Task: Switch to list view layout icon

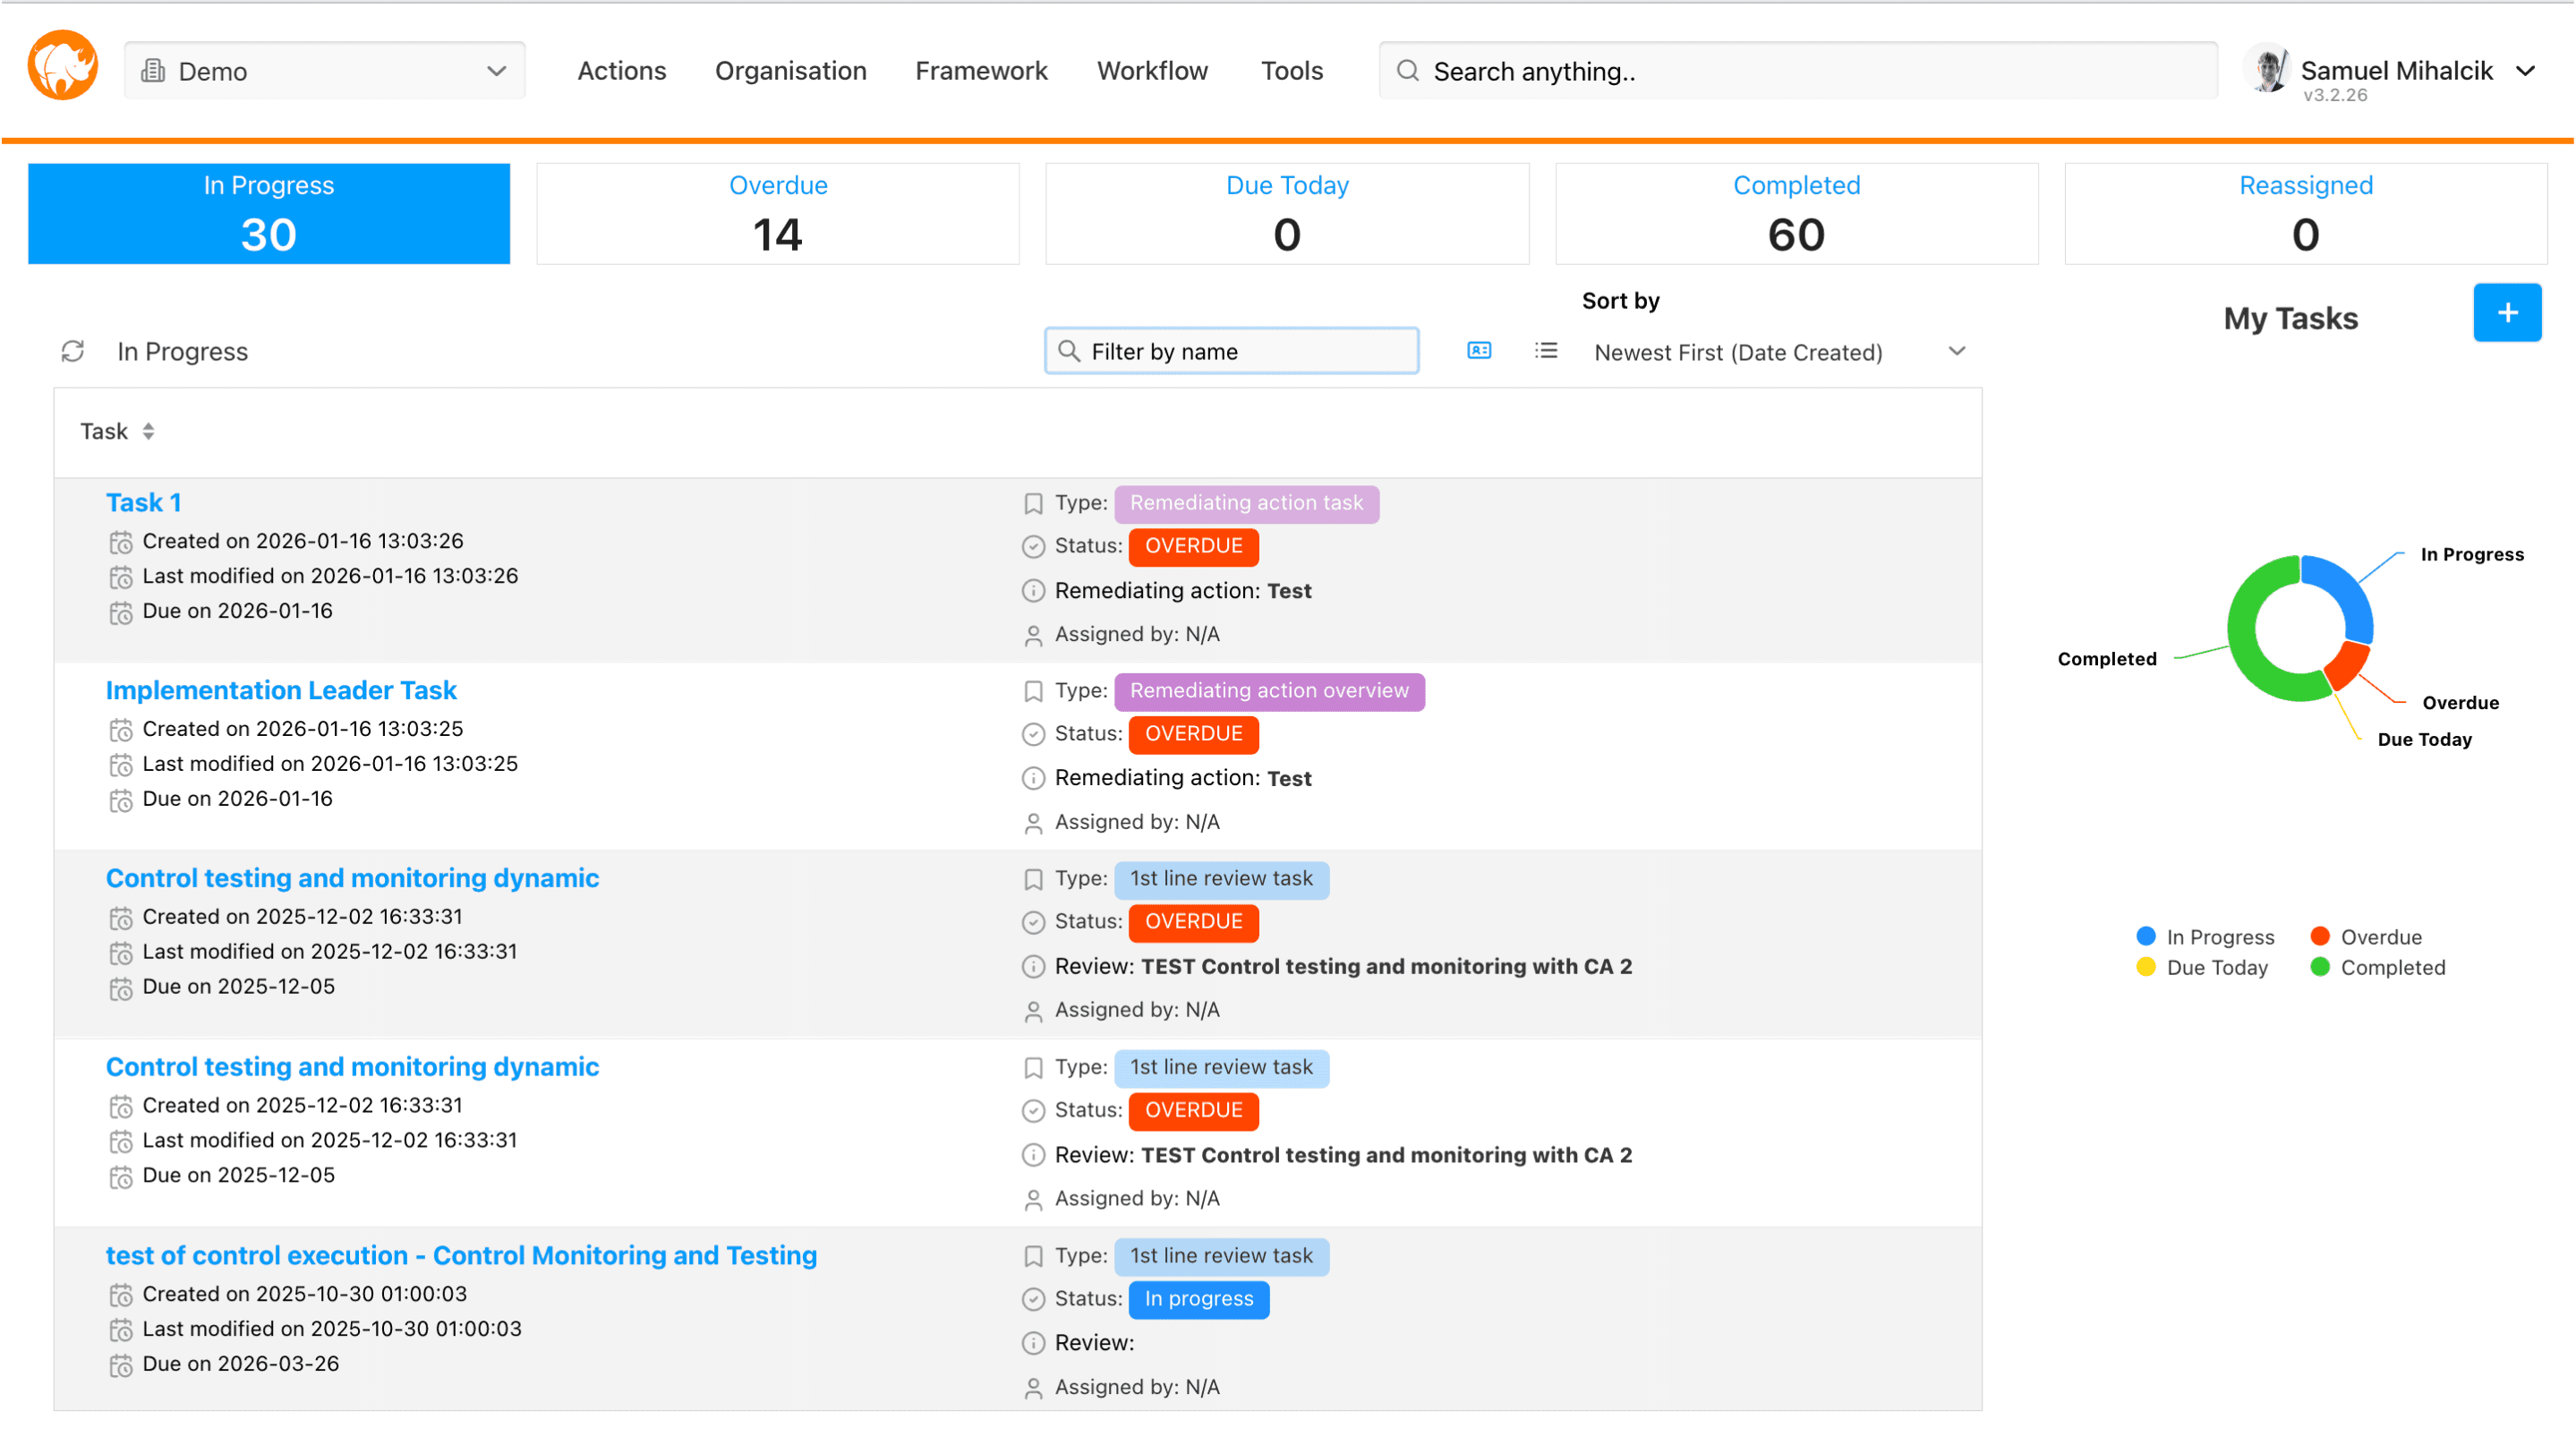Action: [1546, 351]
